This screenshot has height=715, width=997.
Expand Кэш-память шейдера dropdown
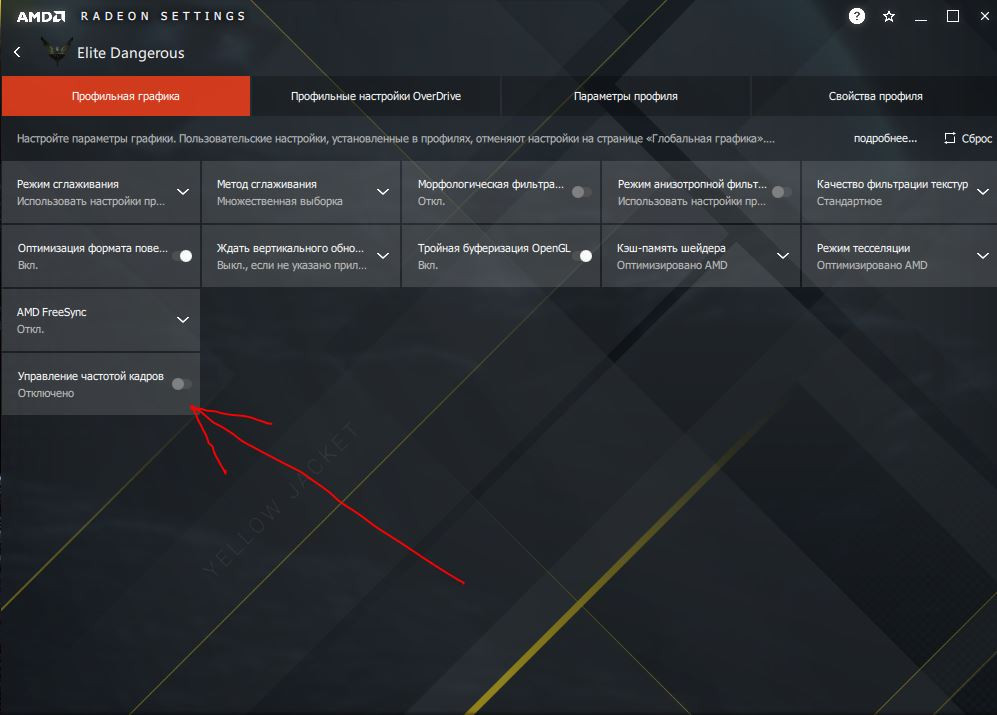pyautogui.click(x=783, y=256)
